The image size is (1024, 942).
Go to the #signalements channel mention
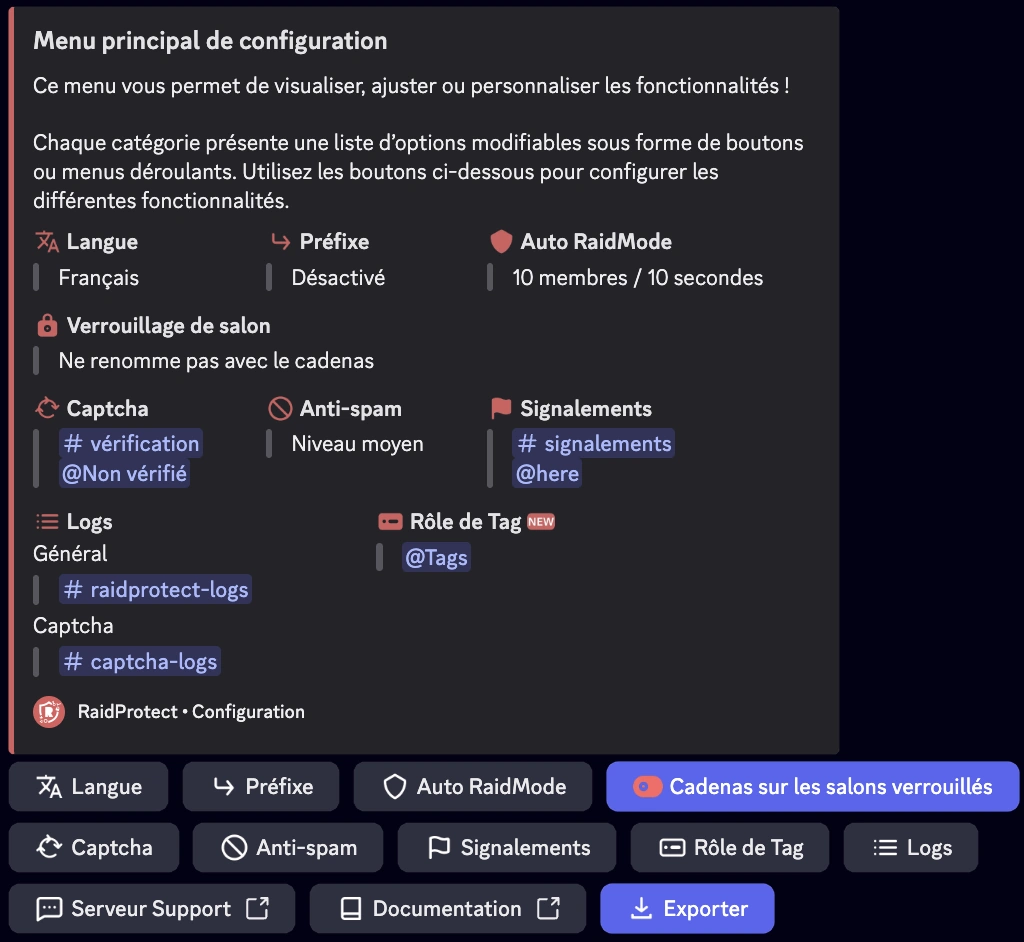tap(594, 444)
